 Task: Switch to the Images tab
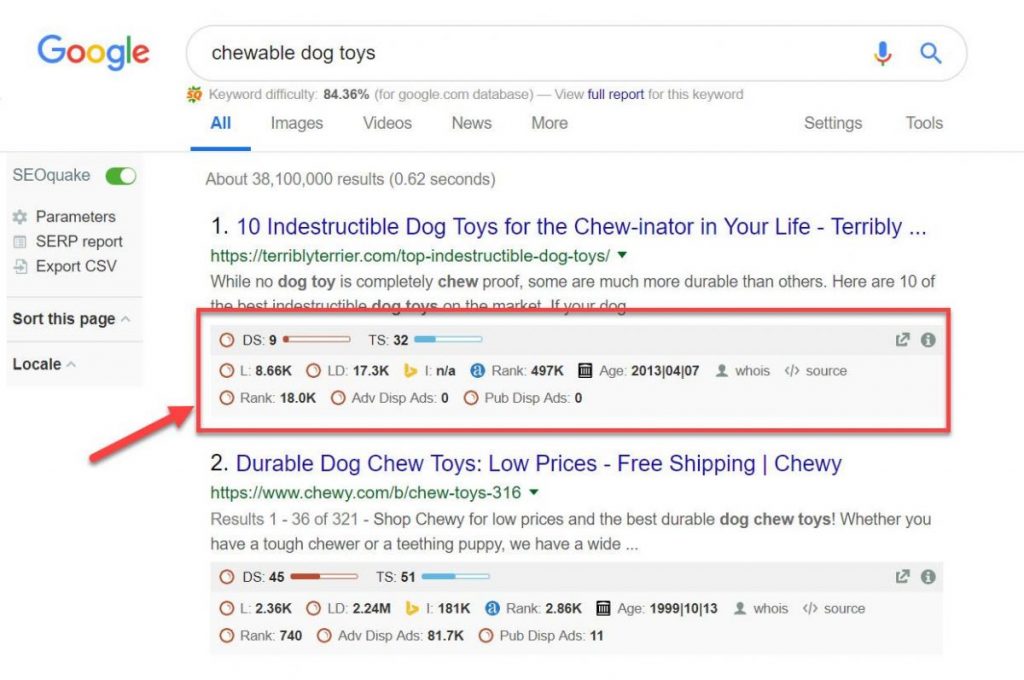pos(296,123)
